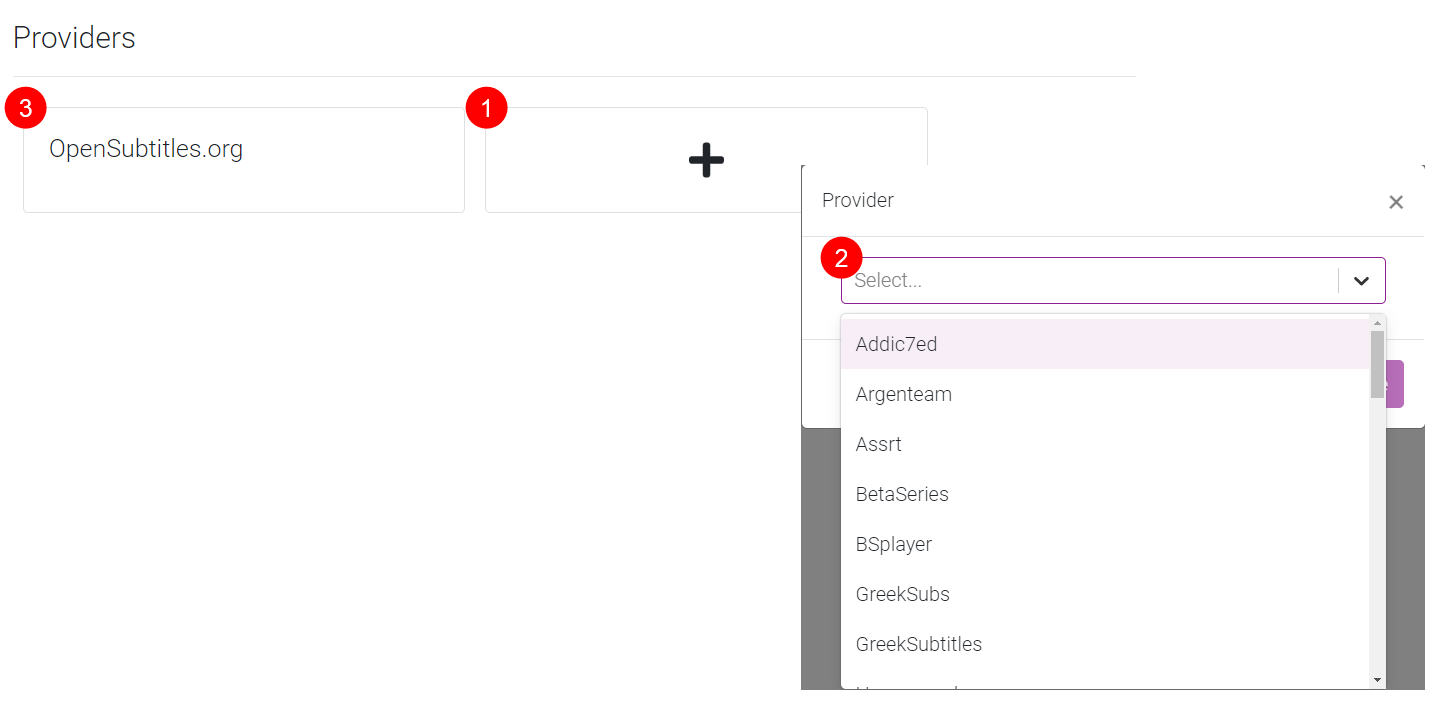Image resolution: width=1433 pixels, height=703 pixels.
Task: Click the scroll down arrow in provider list
Action: pos(1377,680)
